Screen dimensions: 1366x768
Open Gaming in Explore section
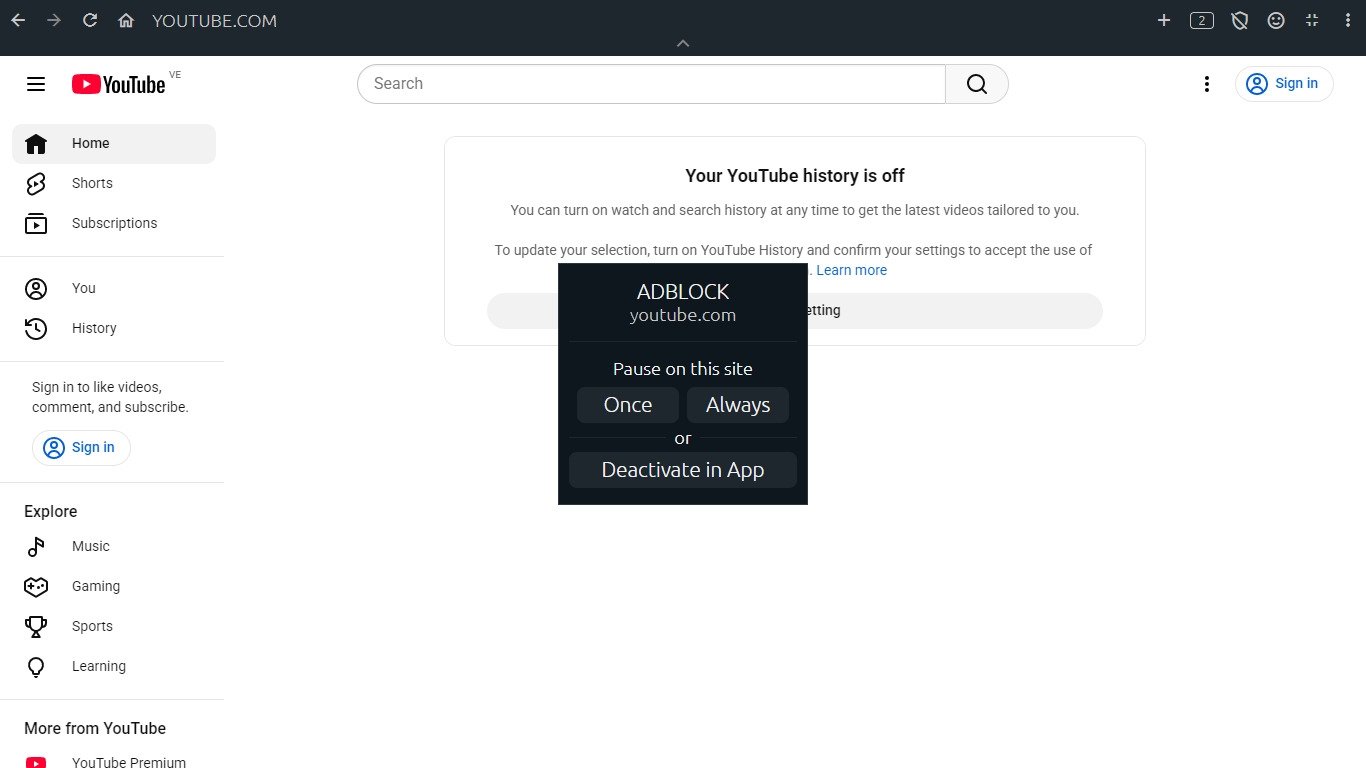tap(95, 586)
